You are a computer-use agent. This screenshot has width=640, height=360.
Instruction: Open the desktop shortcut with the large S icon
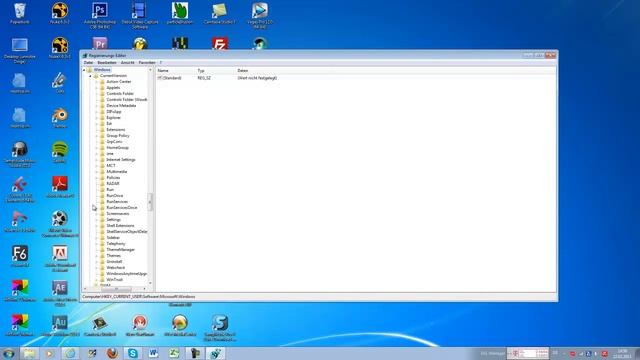[220, 327]
